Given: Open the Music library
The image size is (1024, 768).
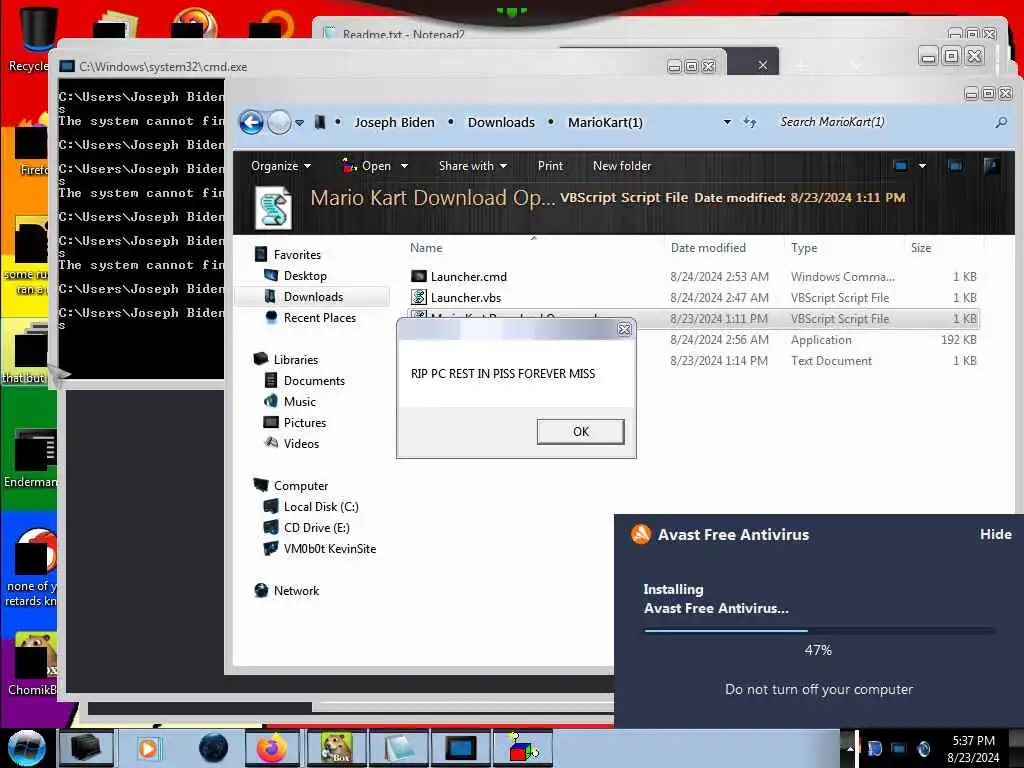Looking at the screenshot, I should click(x=299, y=402).
